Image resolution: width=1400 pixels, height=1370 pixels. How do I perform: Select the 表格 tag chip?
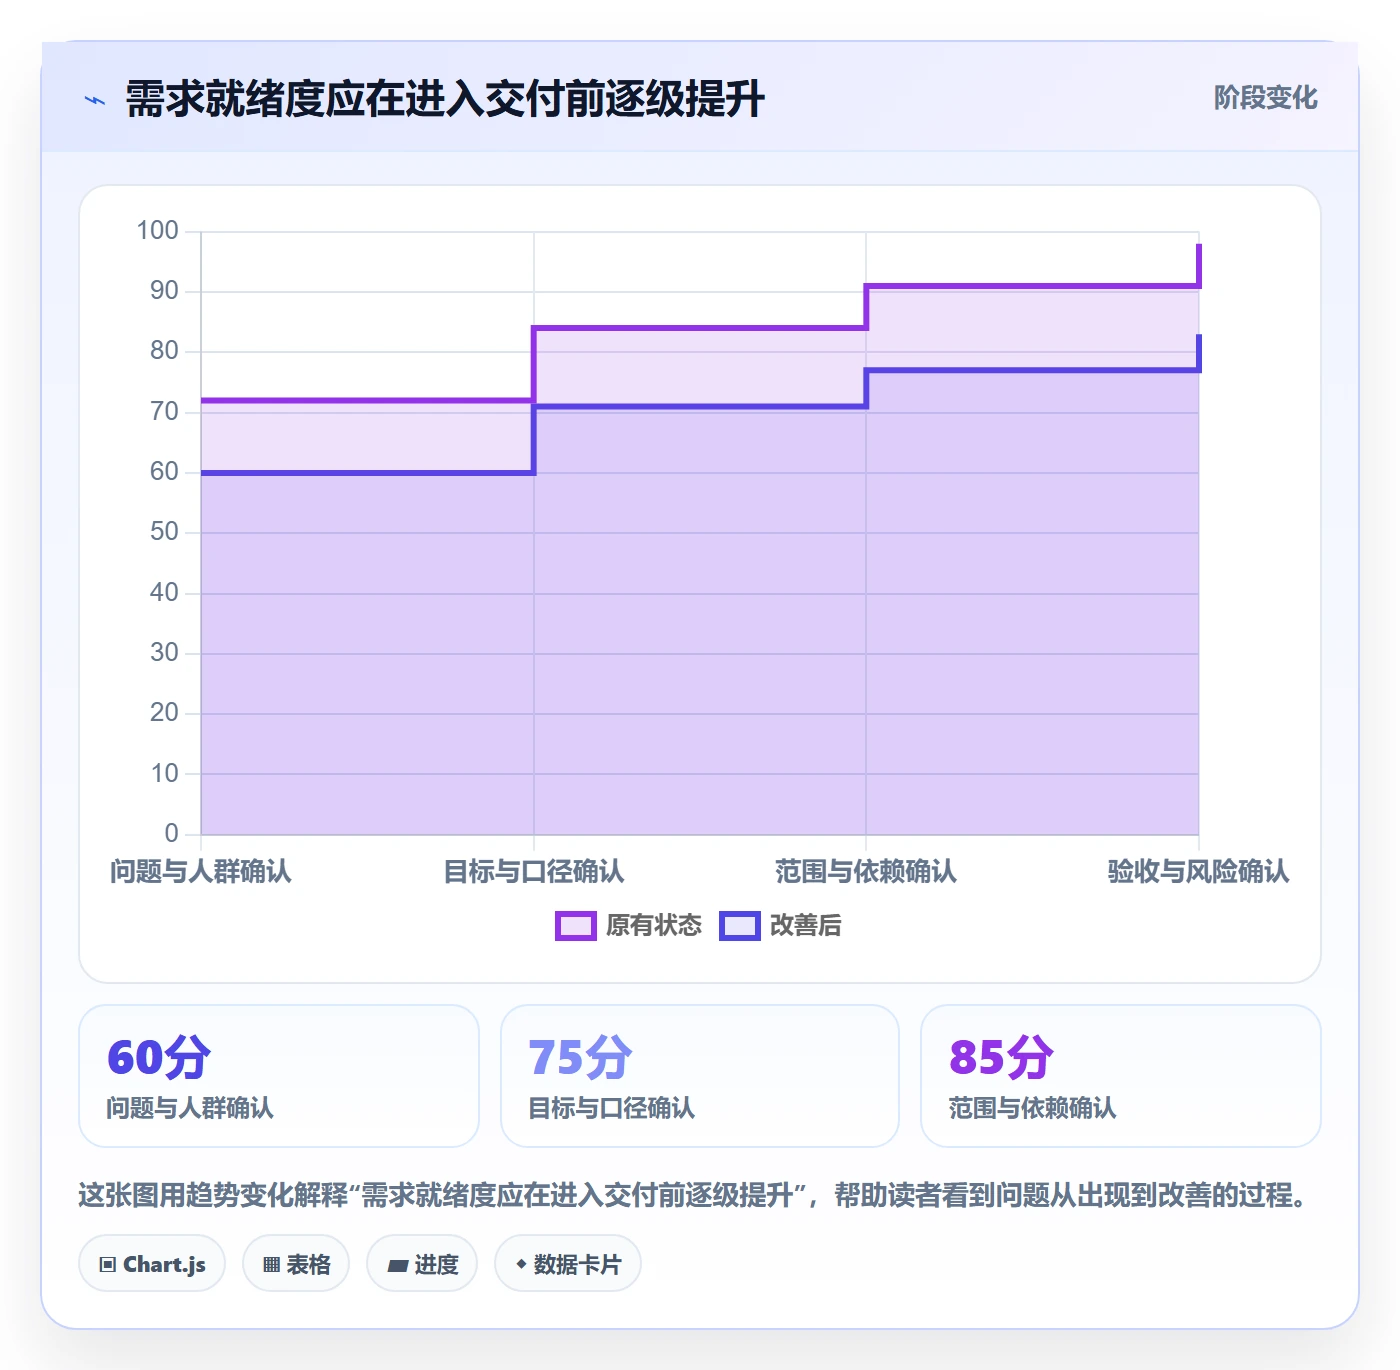tap(296, 1264)
